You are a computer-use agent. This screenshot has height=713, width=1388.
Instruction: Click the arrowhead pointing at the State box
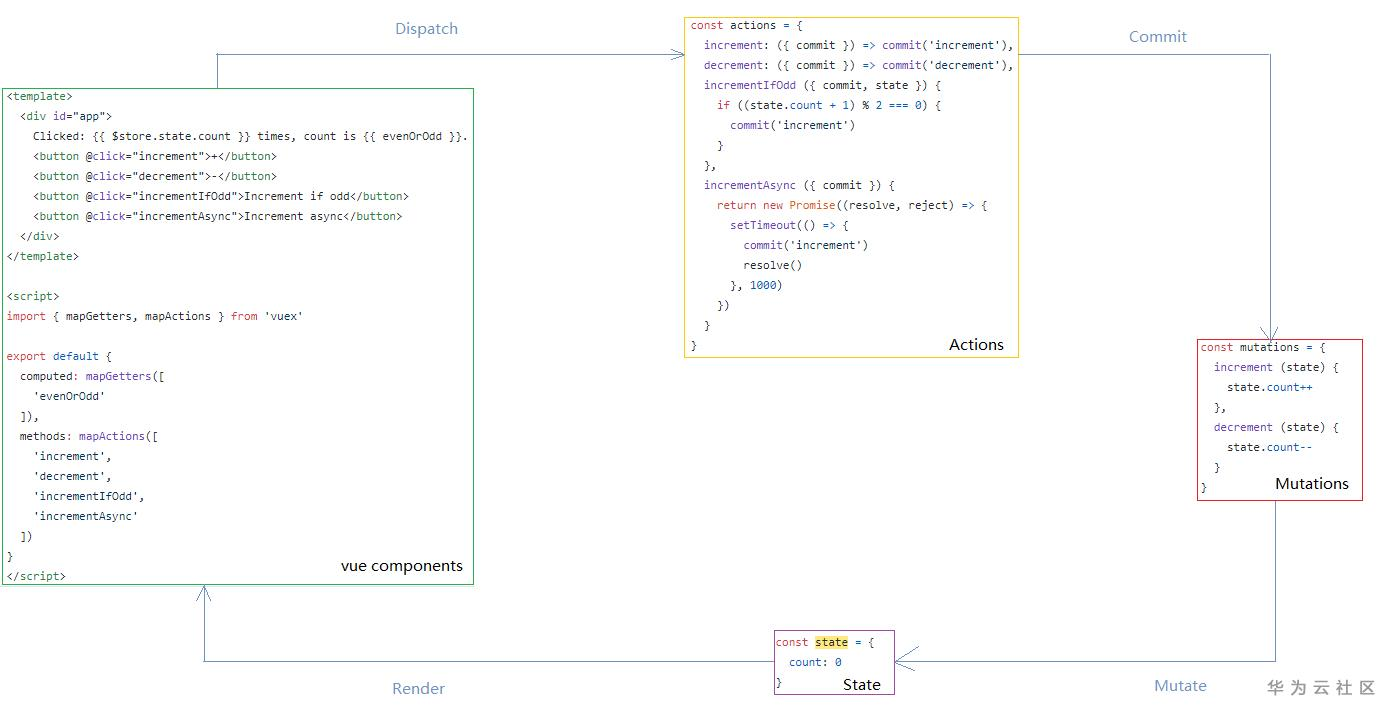905,660
